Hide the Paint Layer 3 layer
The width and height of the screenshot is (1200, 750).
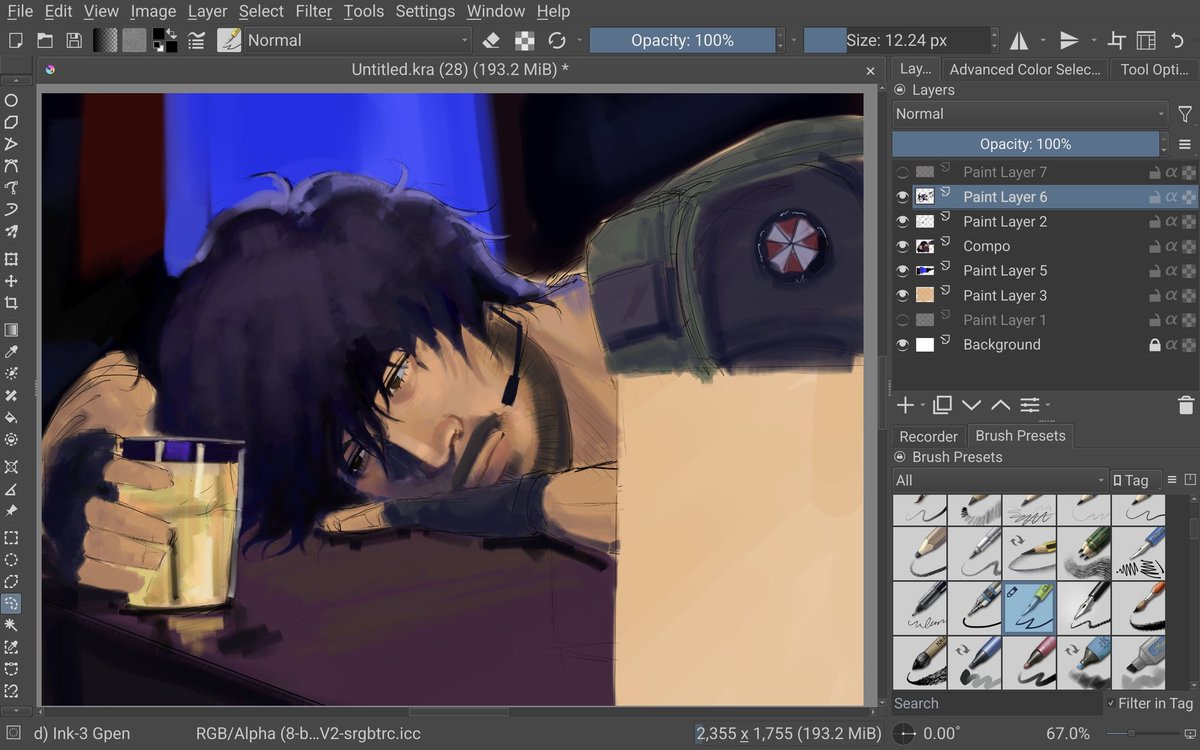(x=903, y=295)
